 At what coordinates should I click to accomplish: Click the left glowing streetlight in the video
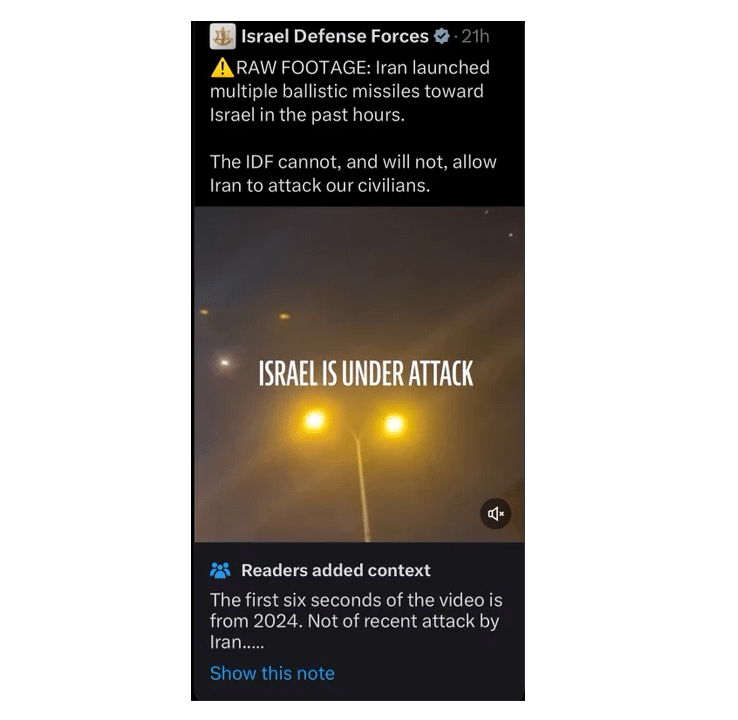click(x=314, y=420)
